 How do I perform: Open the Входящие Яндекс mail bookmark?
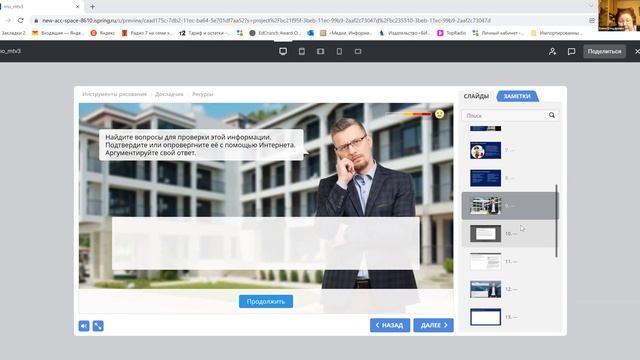[58, 33]
